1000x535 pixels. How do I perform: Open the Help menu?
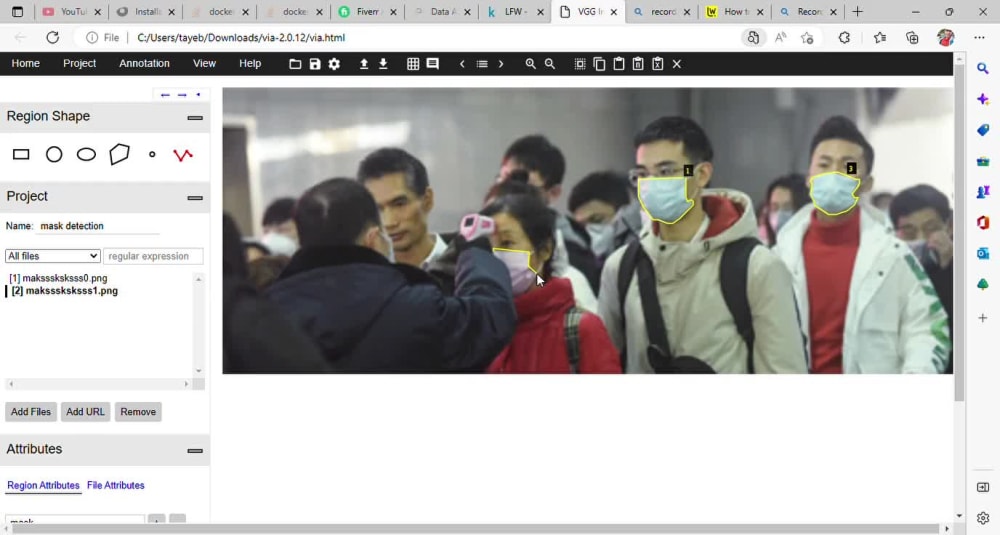coord(250,63)
